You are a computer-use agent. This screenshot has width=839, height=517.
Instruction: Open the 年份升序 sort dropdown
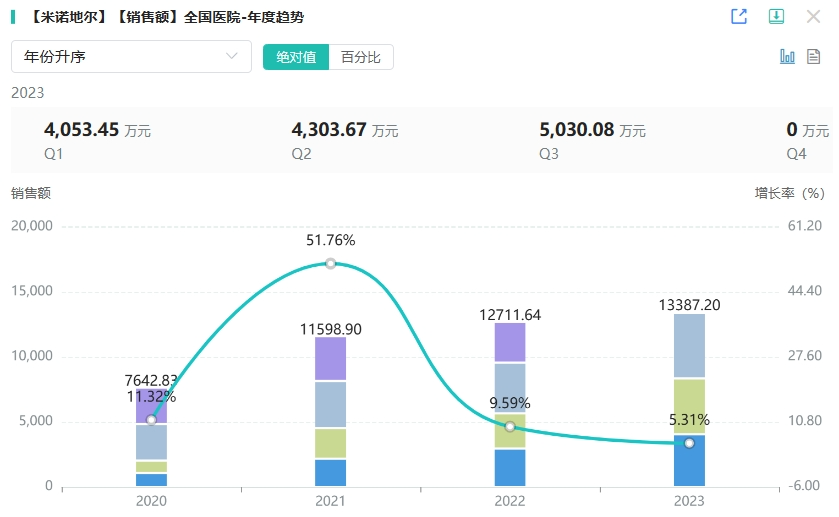click(x=131, y=57)
